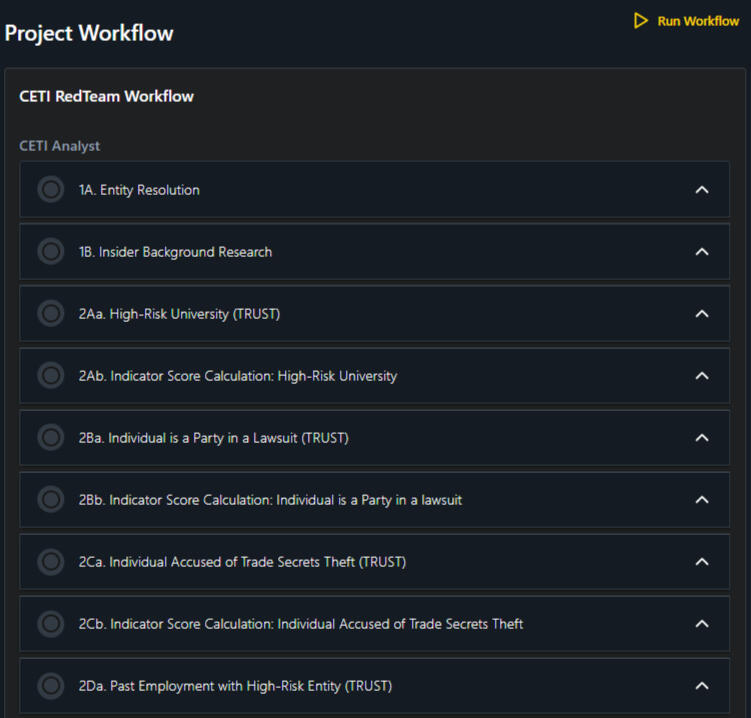This screenshot has height=718, width=751.
Task: Toggle status circle for 1A. Entity Resolution
Action: 50,190
